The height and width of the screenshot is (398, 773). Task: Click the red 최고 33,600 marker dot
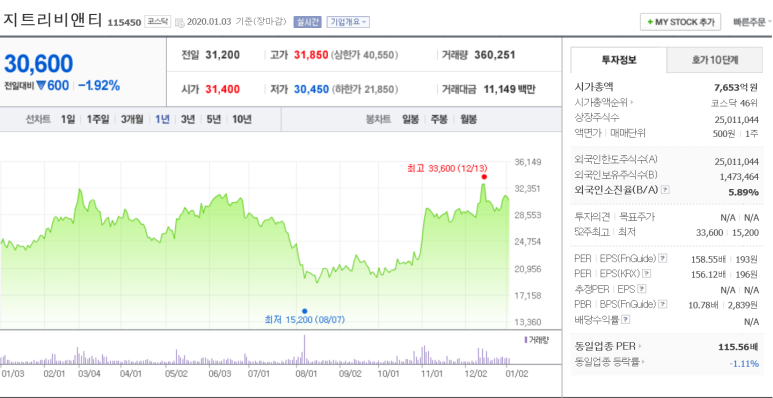[484, 177]
